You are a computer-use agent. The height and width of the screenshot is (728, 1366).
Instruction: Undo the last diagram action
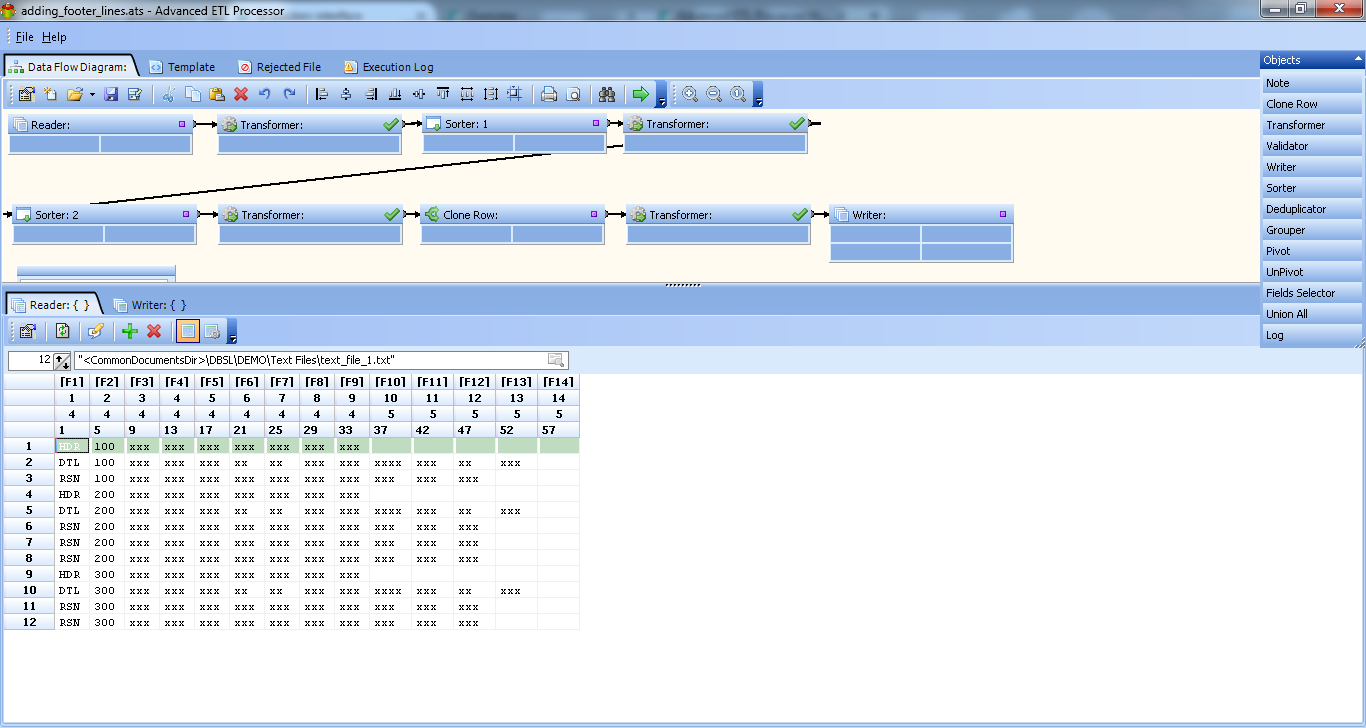click(265, 95)
